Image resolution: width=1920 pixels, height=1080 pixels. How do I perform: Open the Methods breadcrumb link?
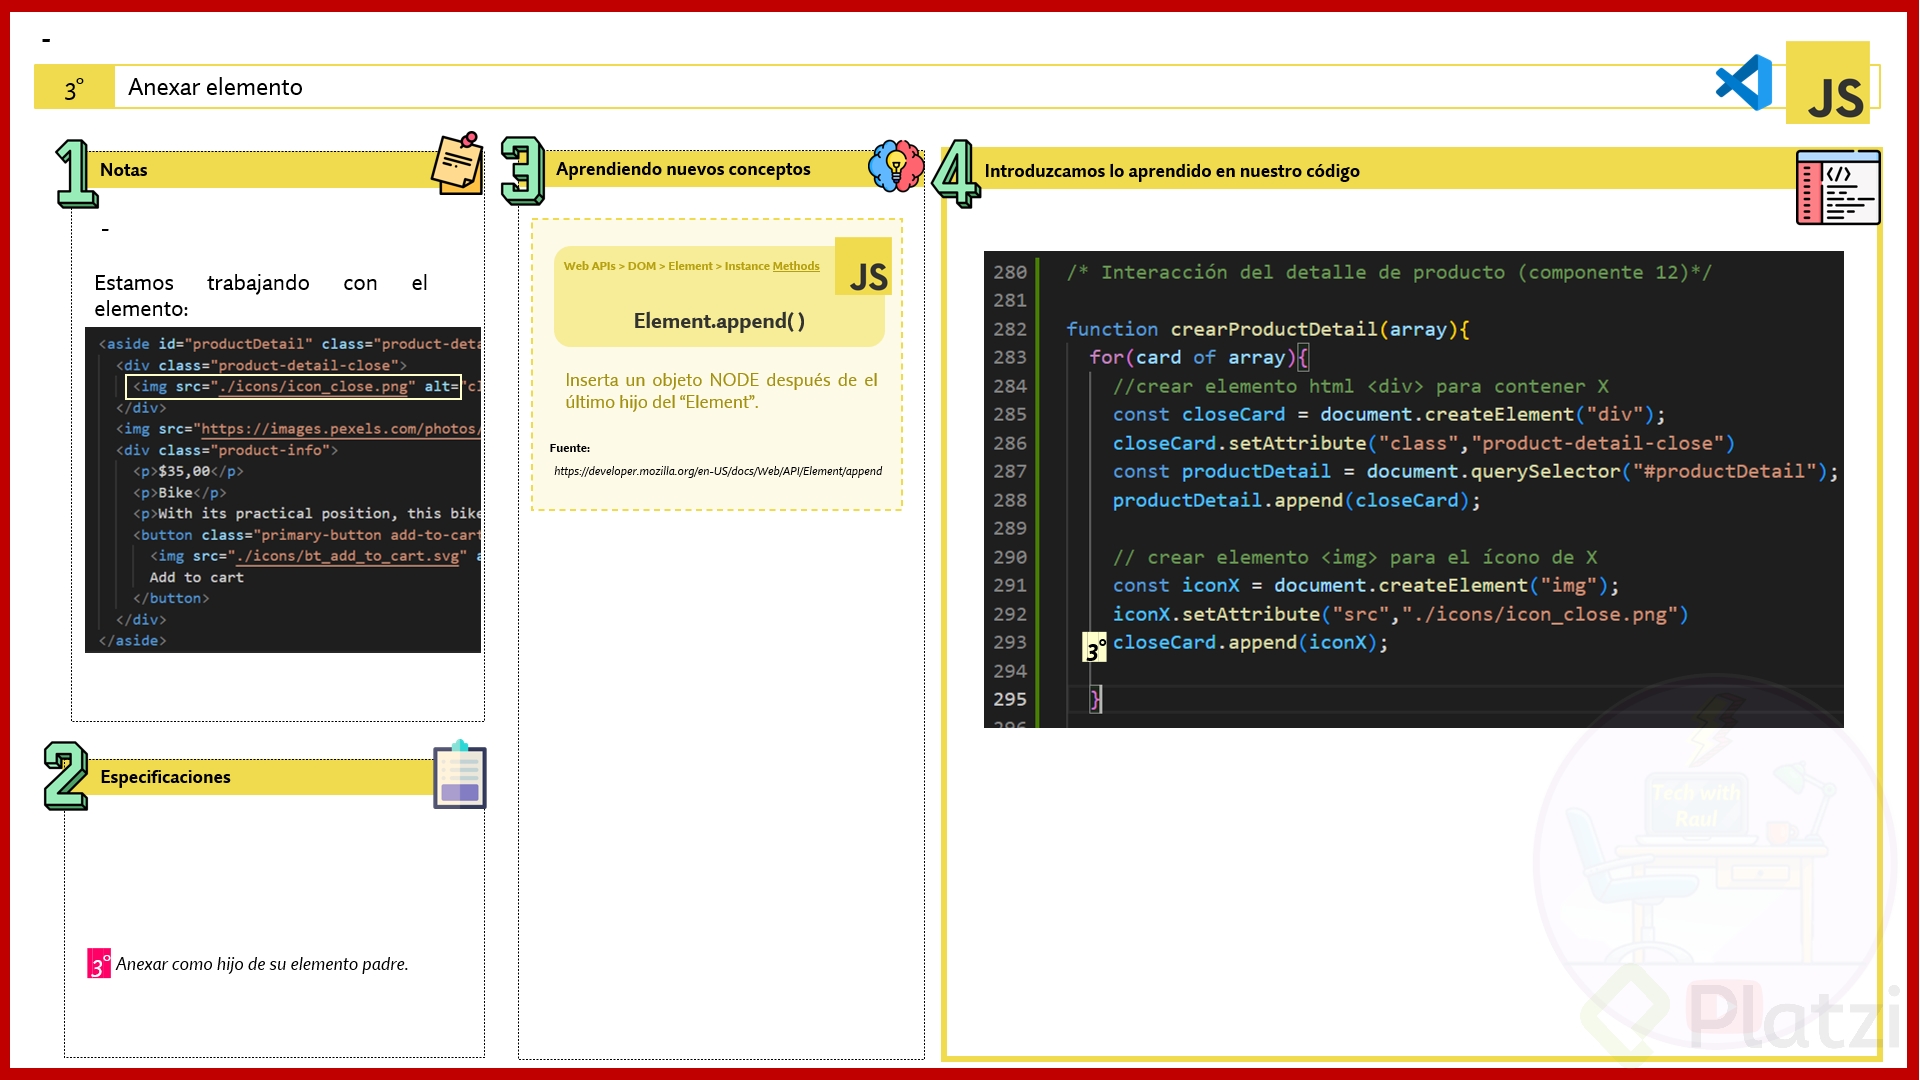tap(795, 266)
